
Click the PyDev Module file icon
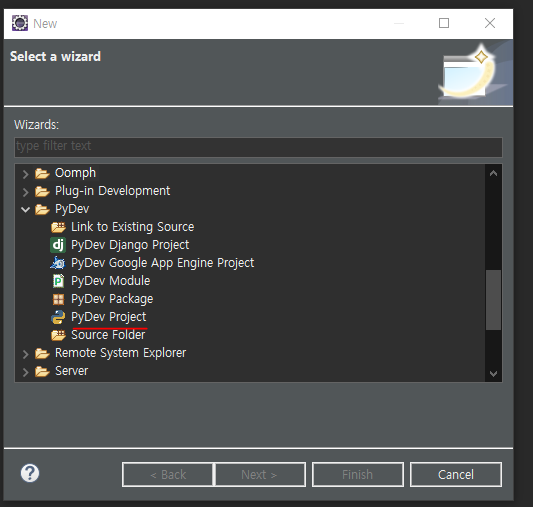[58, 281]
